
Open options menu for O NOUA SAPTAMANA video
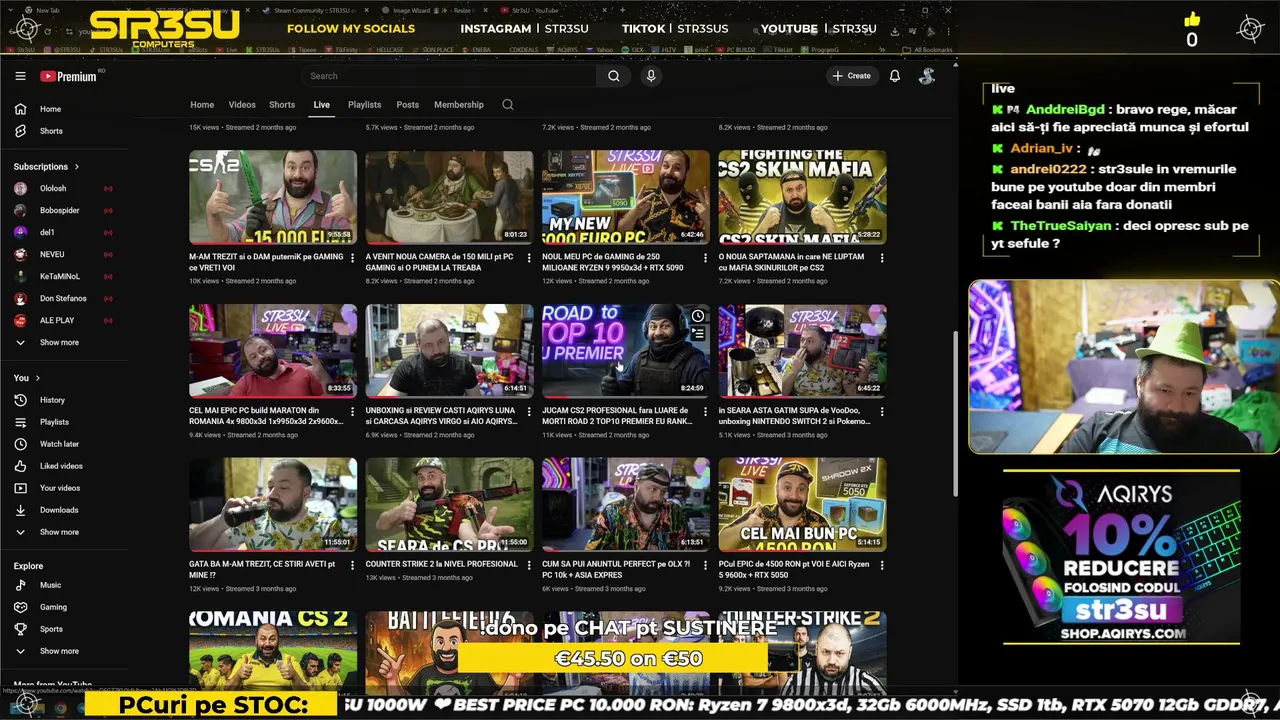pos(881,258)
